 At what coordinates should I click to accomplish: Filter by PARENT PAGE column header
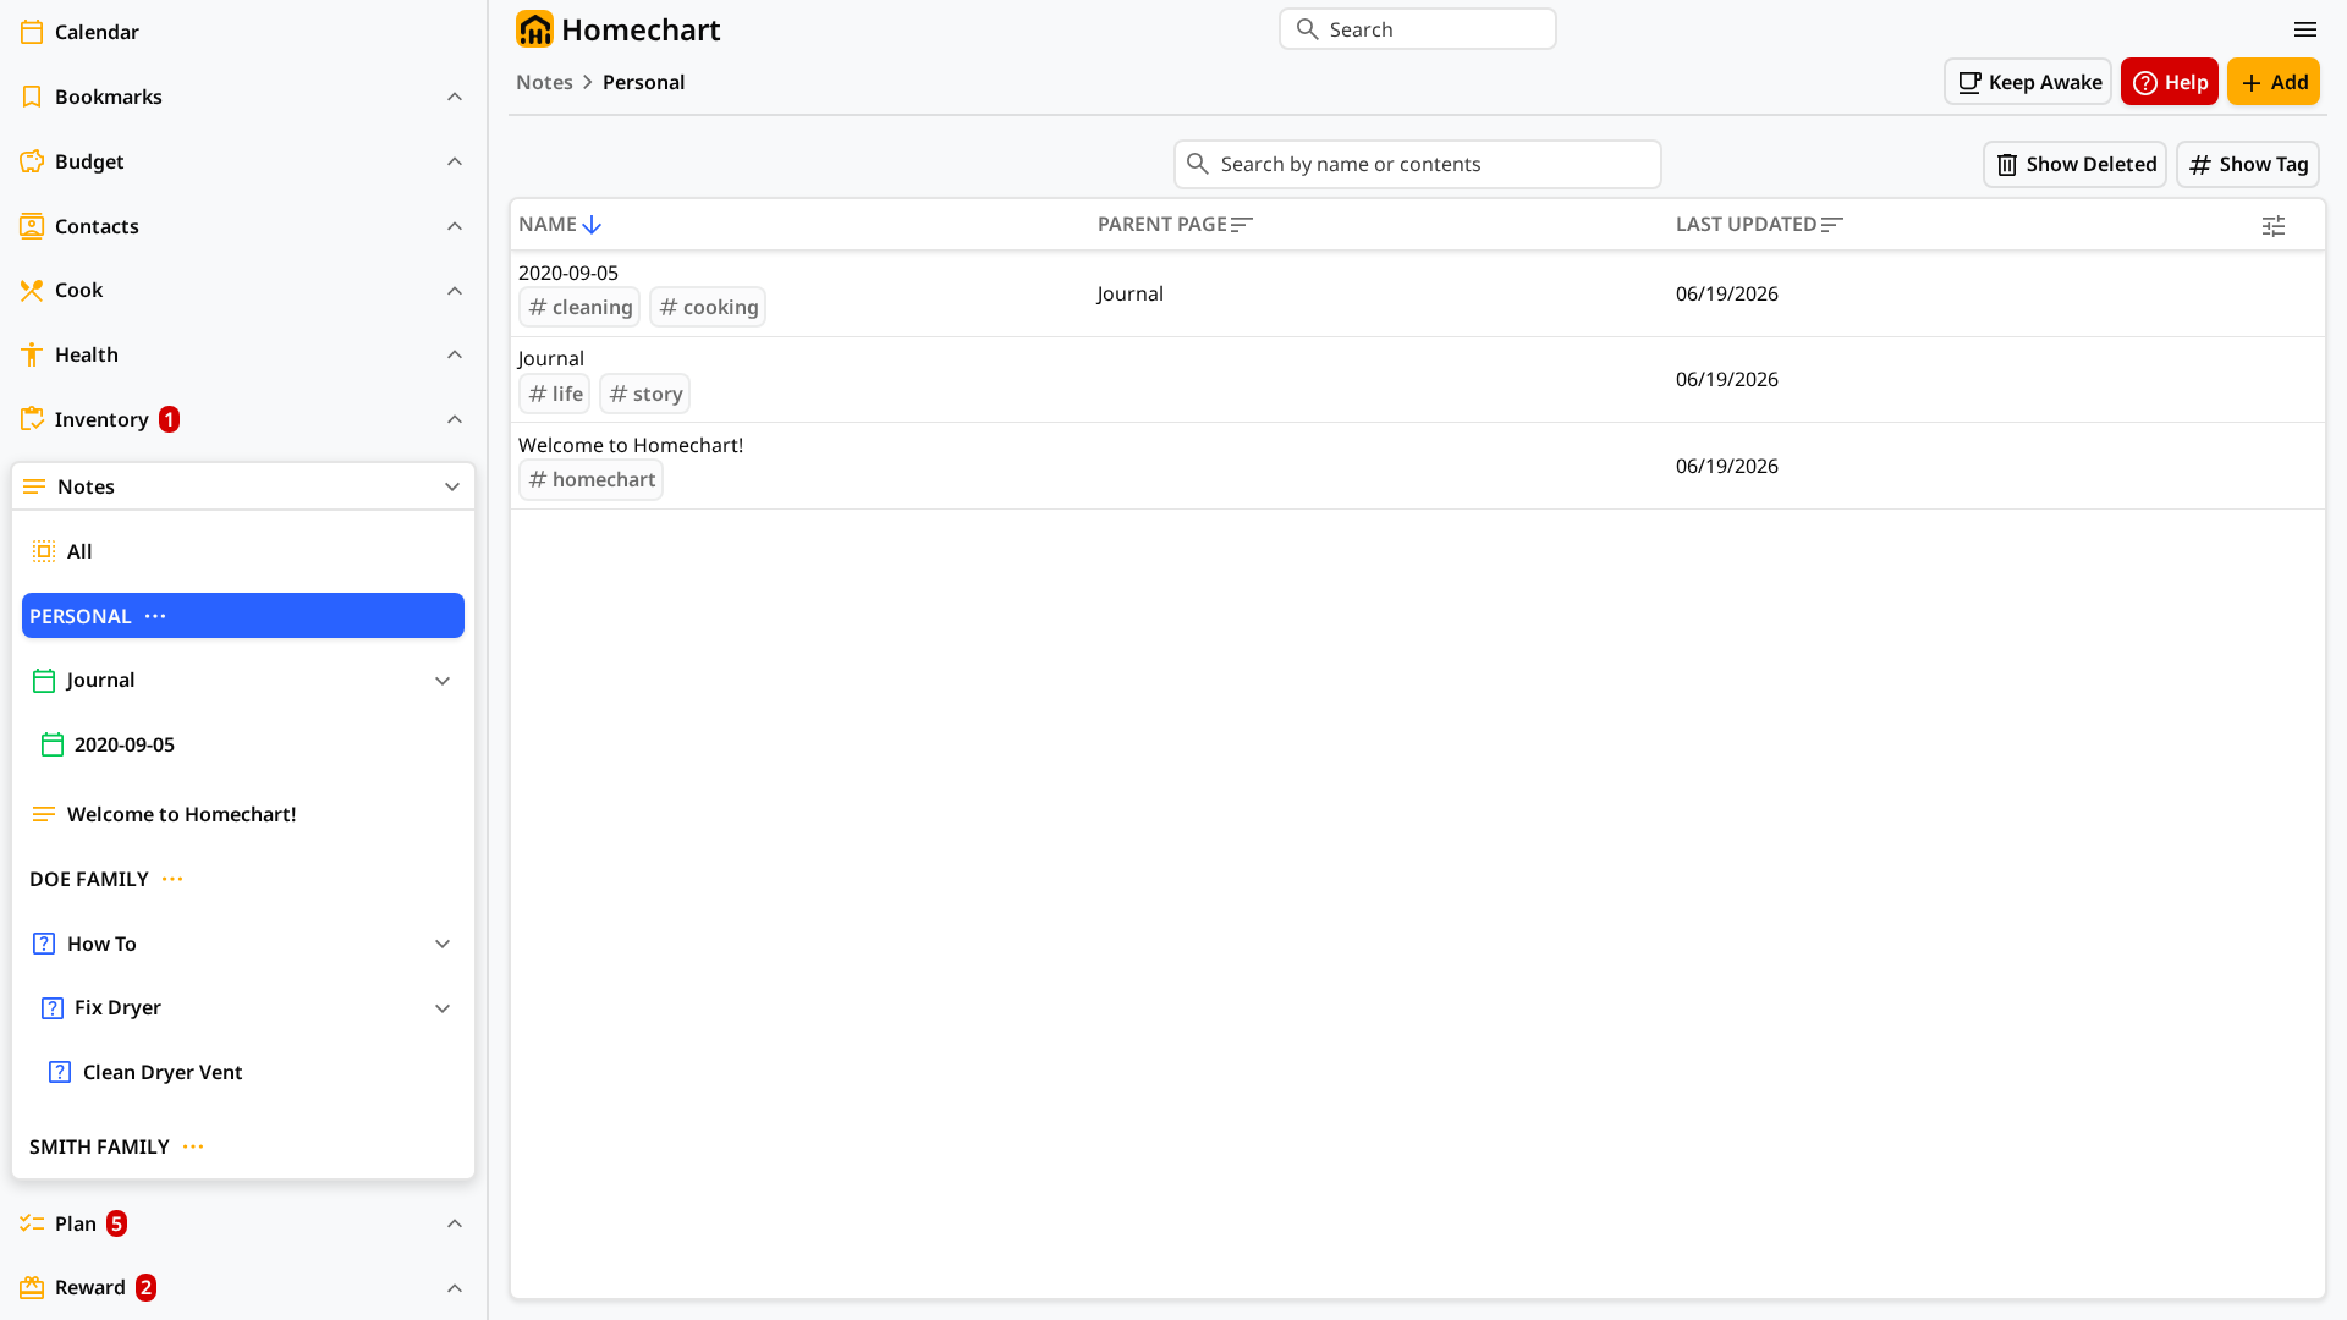[x=1175, y=225]
